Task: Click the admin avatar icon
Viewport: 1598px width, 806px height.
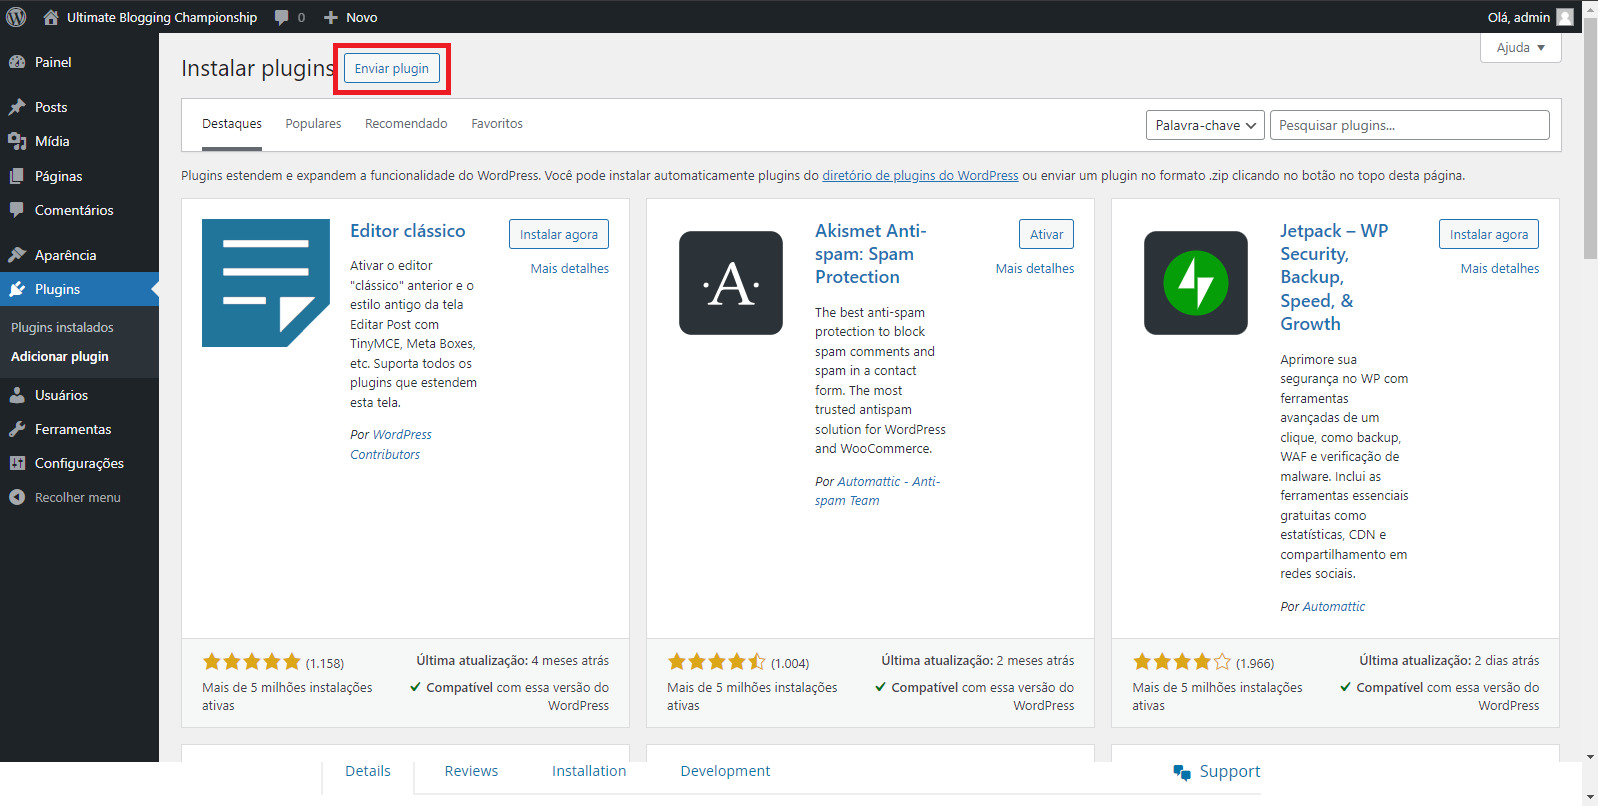Action: 1565,17
